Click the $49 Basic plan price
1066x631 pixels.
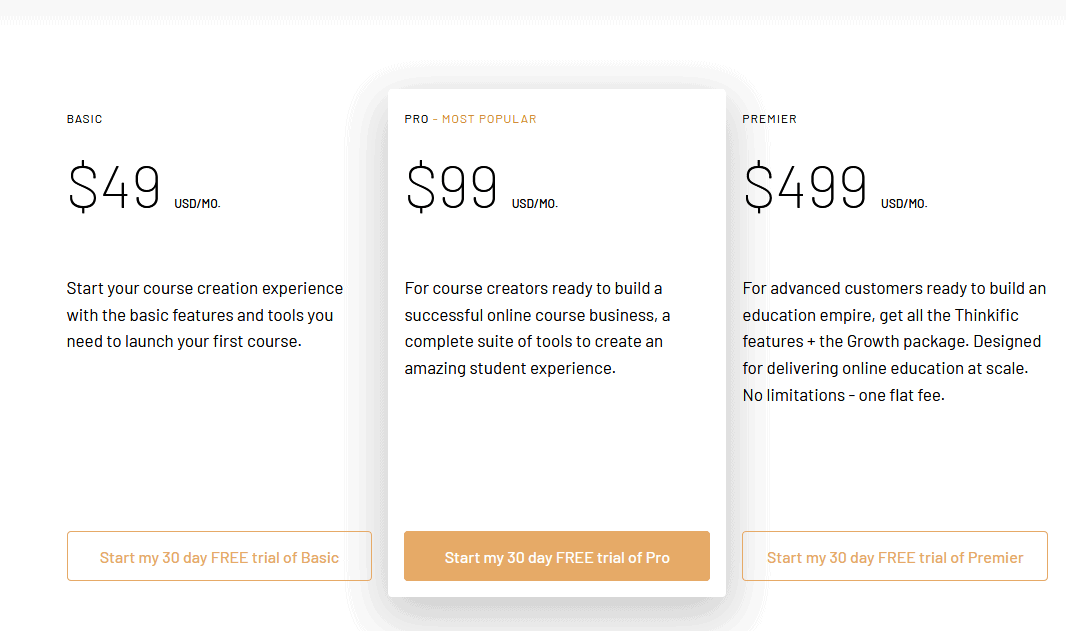pos(114,186)
